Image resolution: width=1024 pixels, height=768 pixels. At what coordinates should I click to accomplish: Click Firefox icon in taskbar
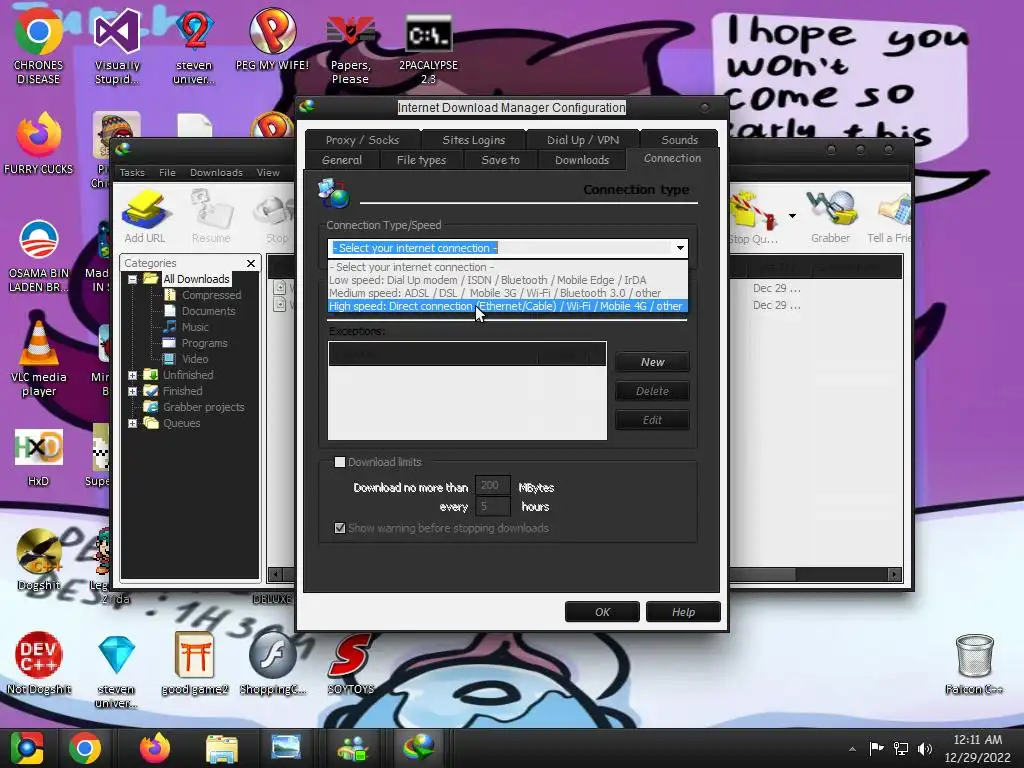click(155, 748)
